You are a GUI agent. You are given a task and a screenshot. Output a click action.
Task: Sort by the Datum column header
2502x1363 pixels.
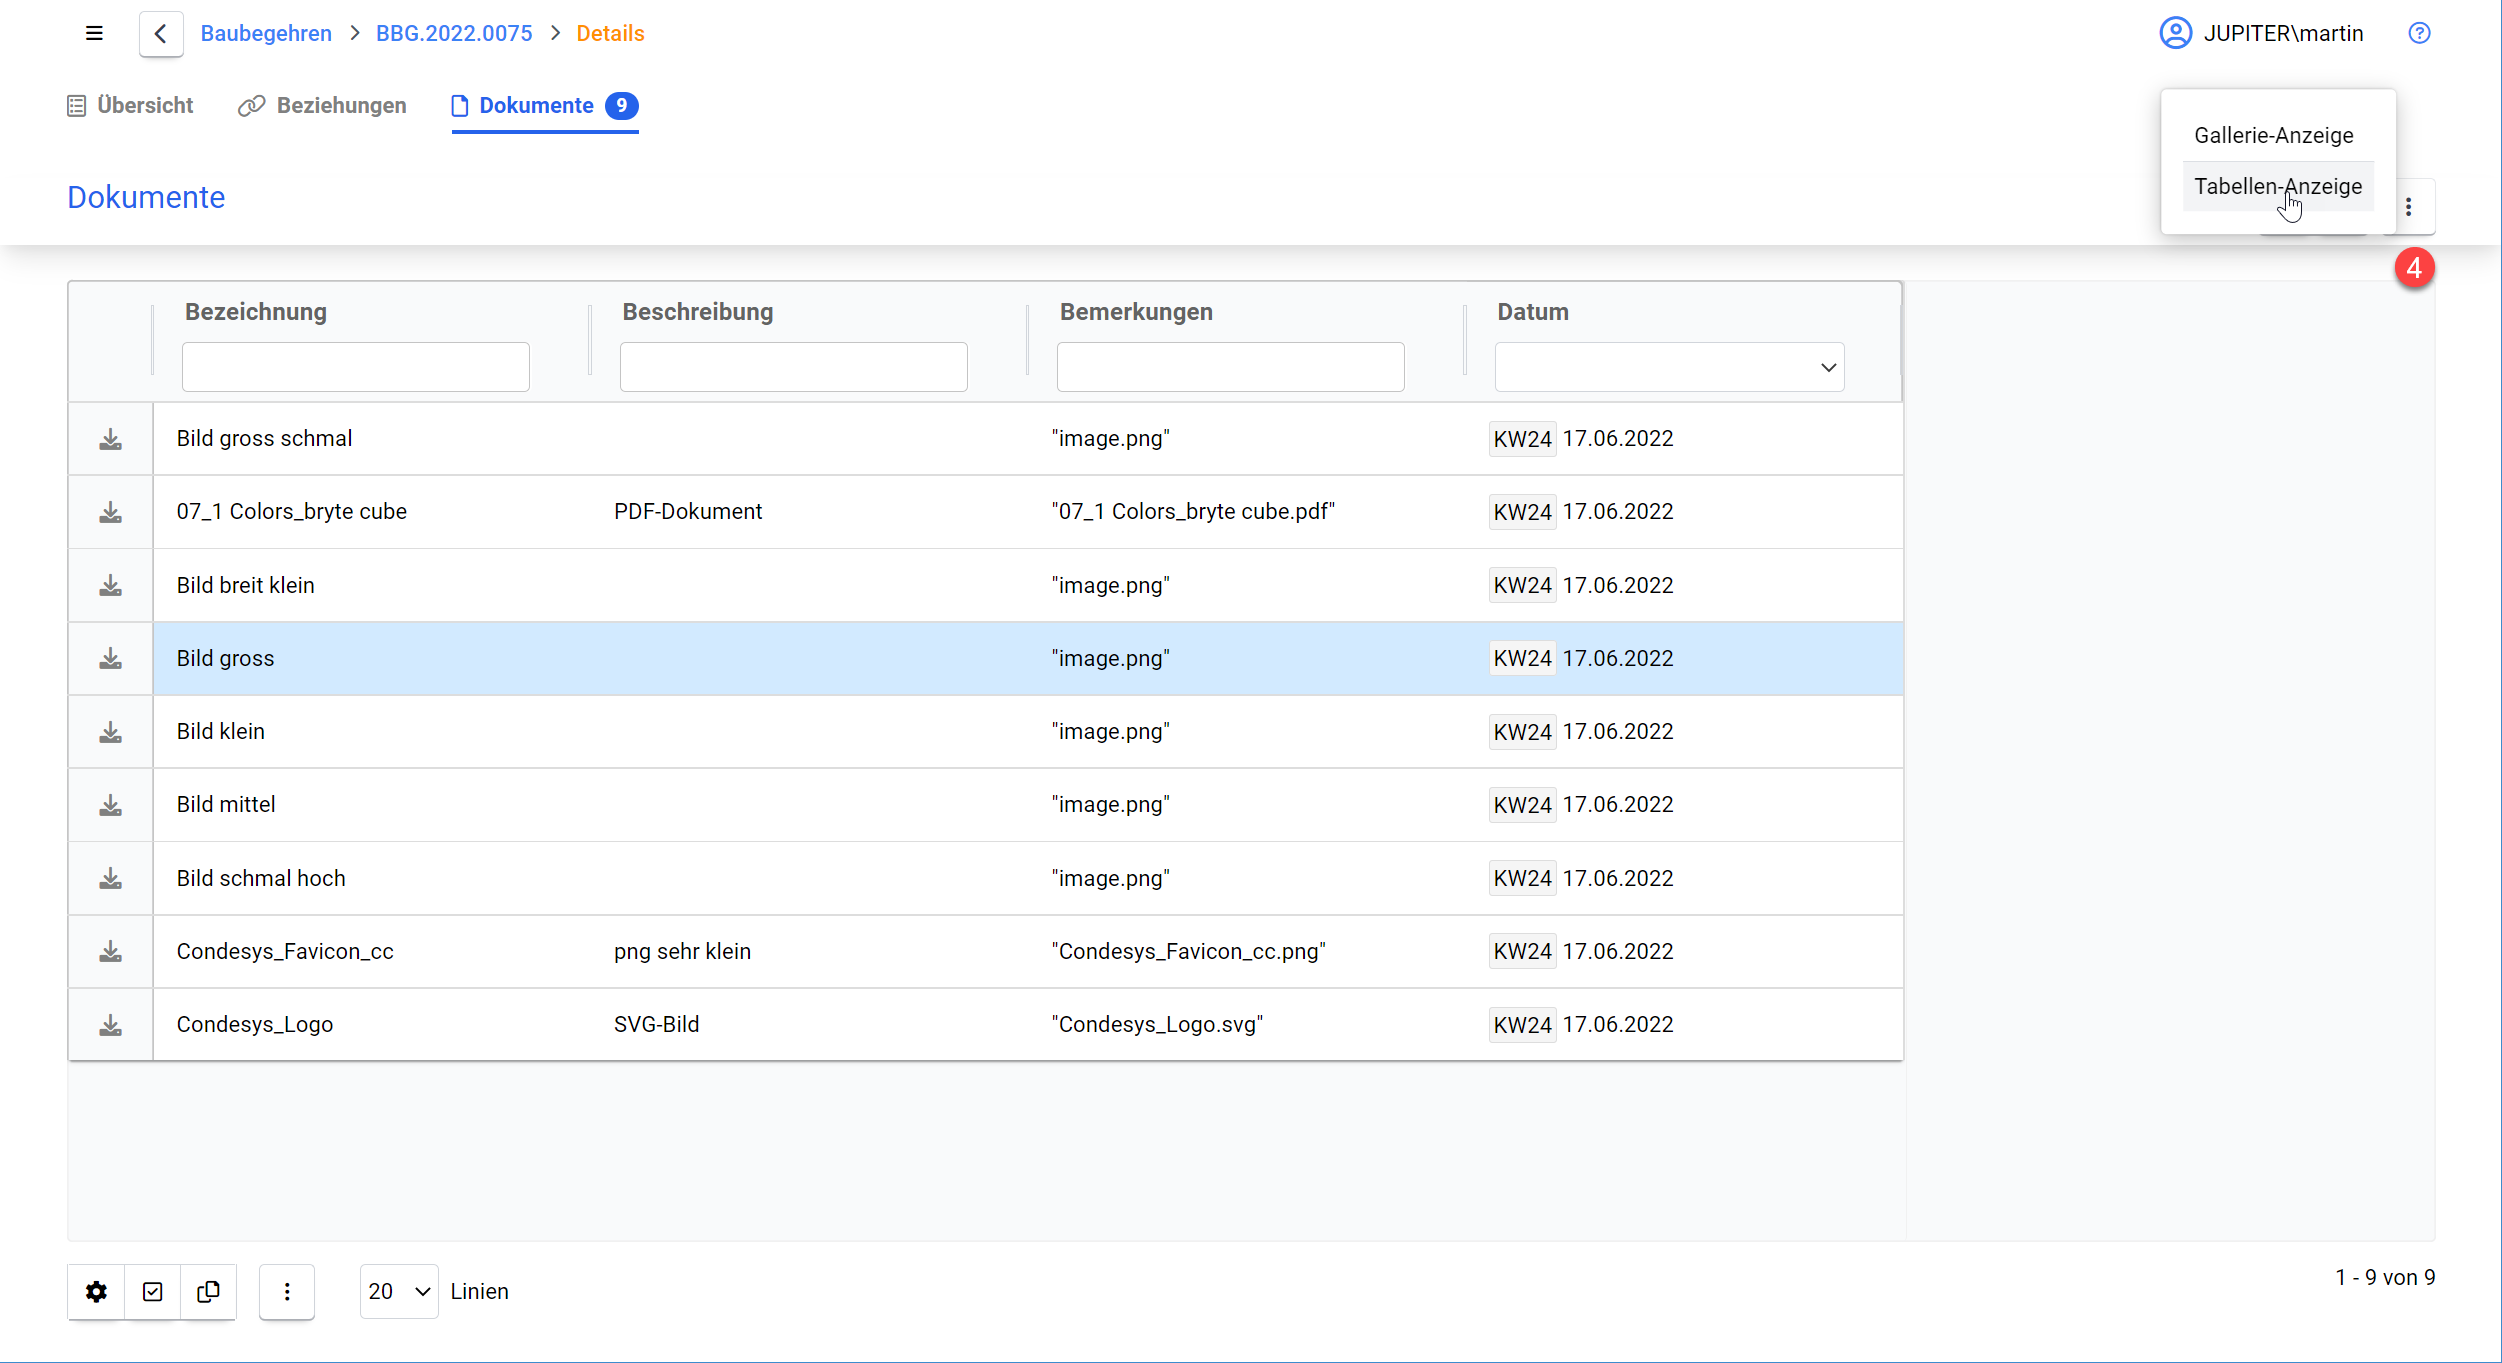[x=1533, y=312]
